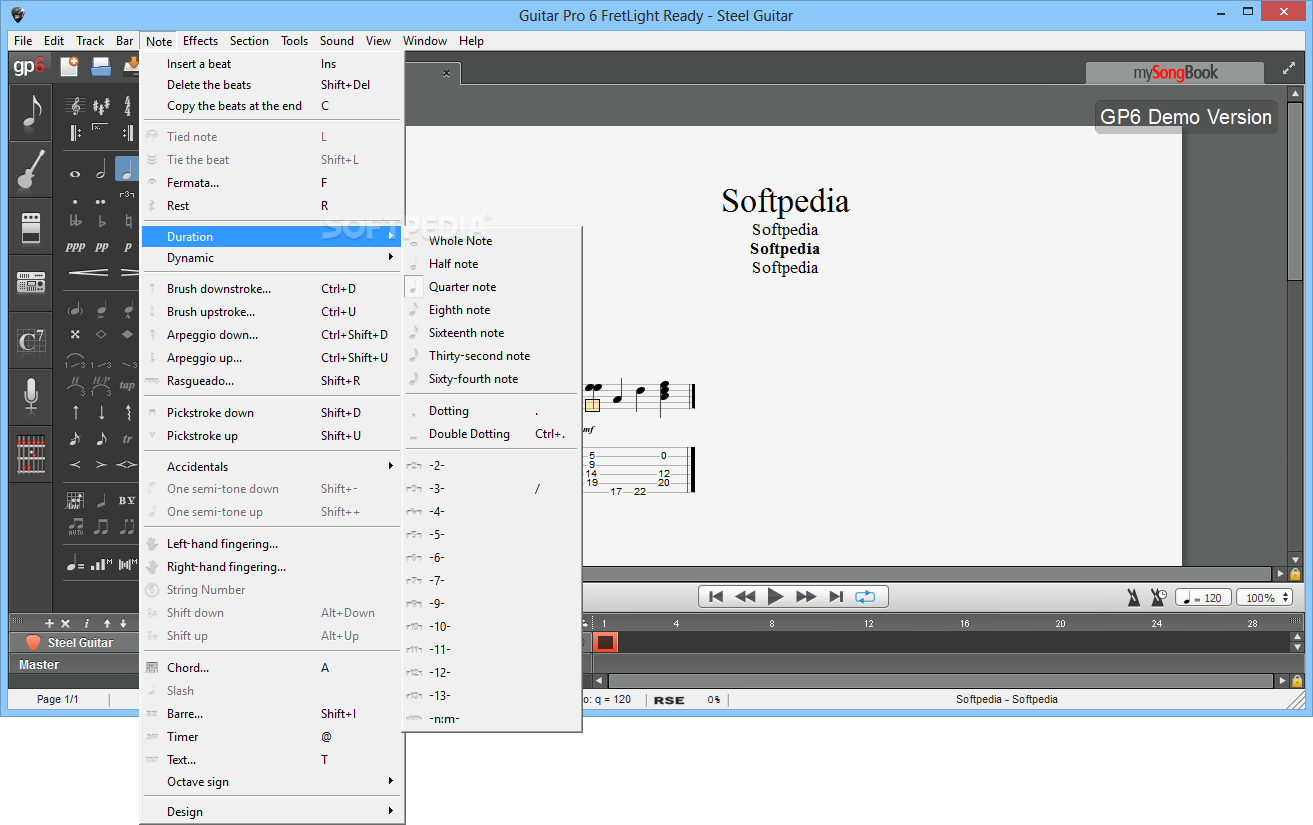1313x825 pixels.
Task: Open the note edition panel (eighth note icon)
Action: pyautogui.click(x=31, y=113)
